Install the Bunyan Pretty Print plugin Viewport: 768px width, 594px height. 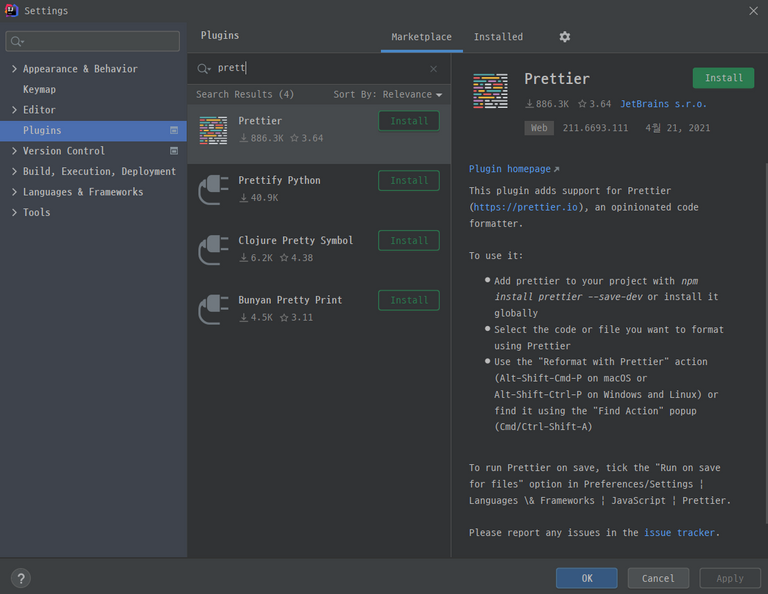point(409,300)
